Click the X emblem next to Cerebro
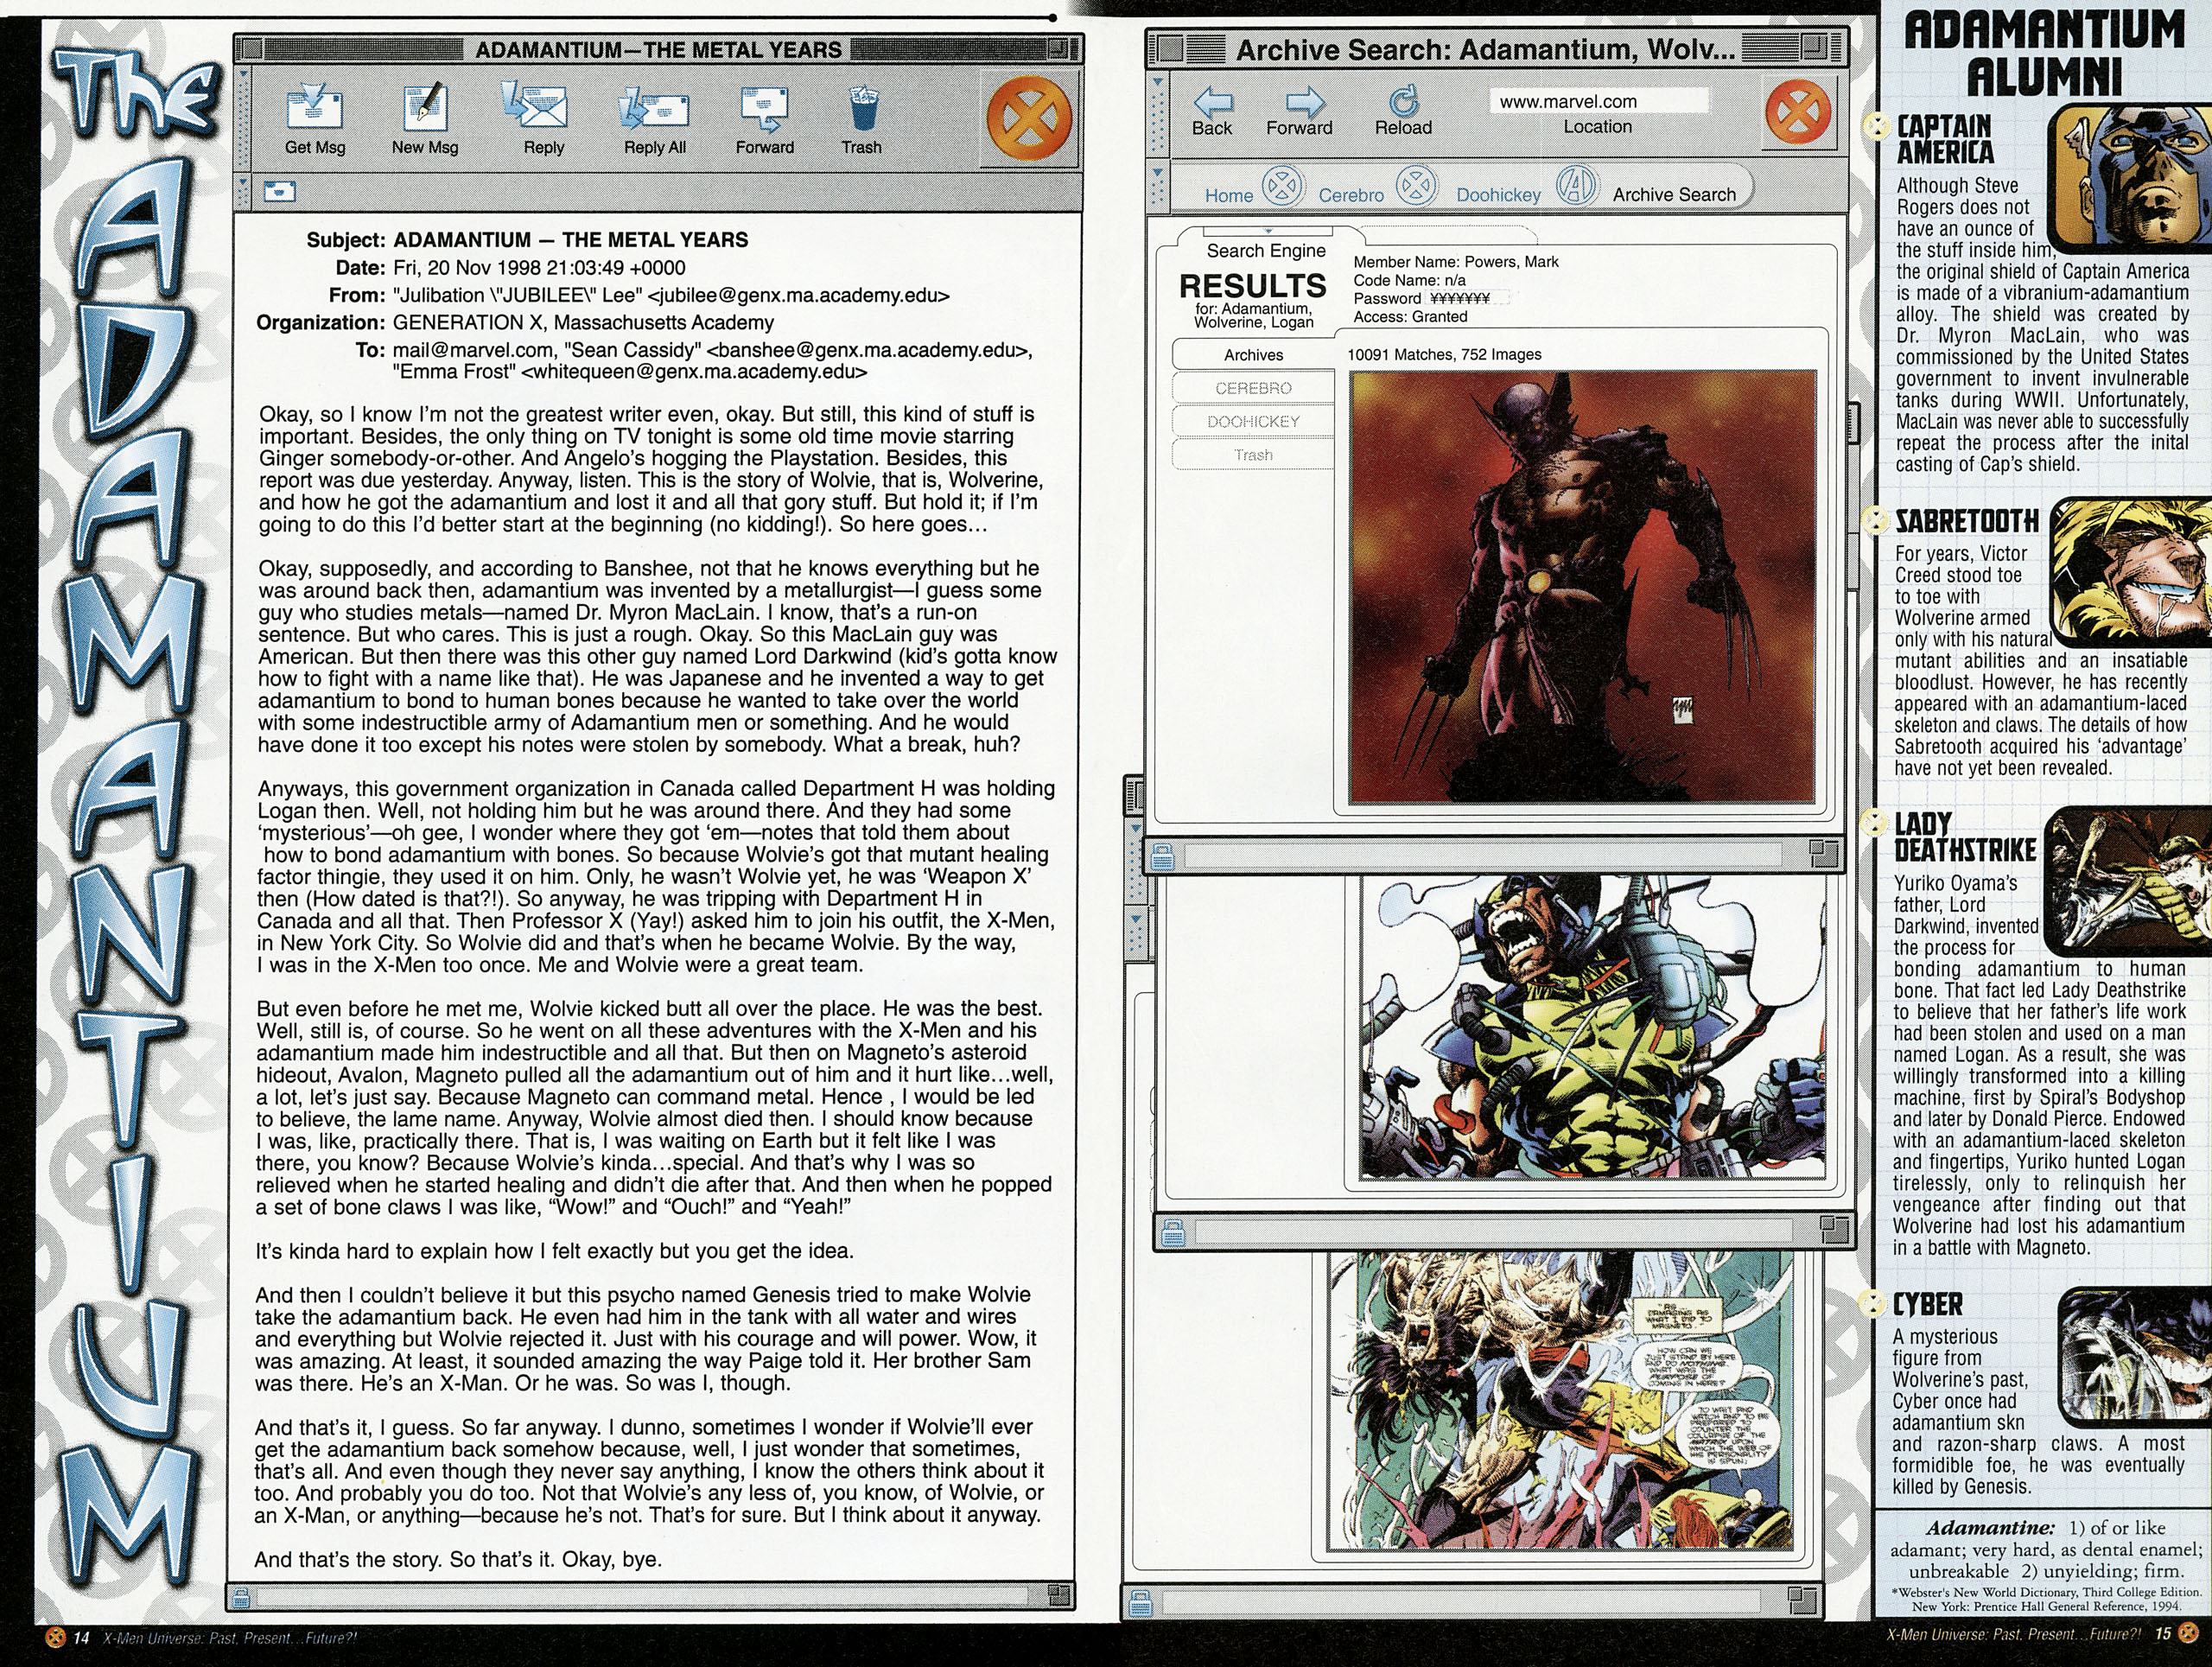This screenshot has width=2212, height=1667. 1416,185
